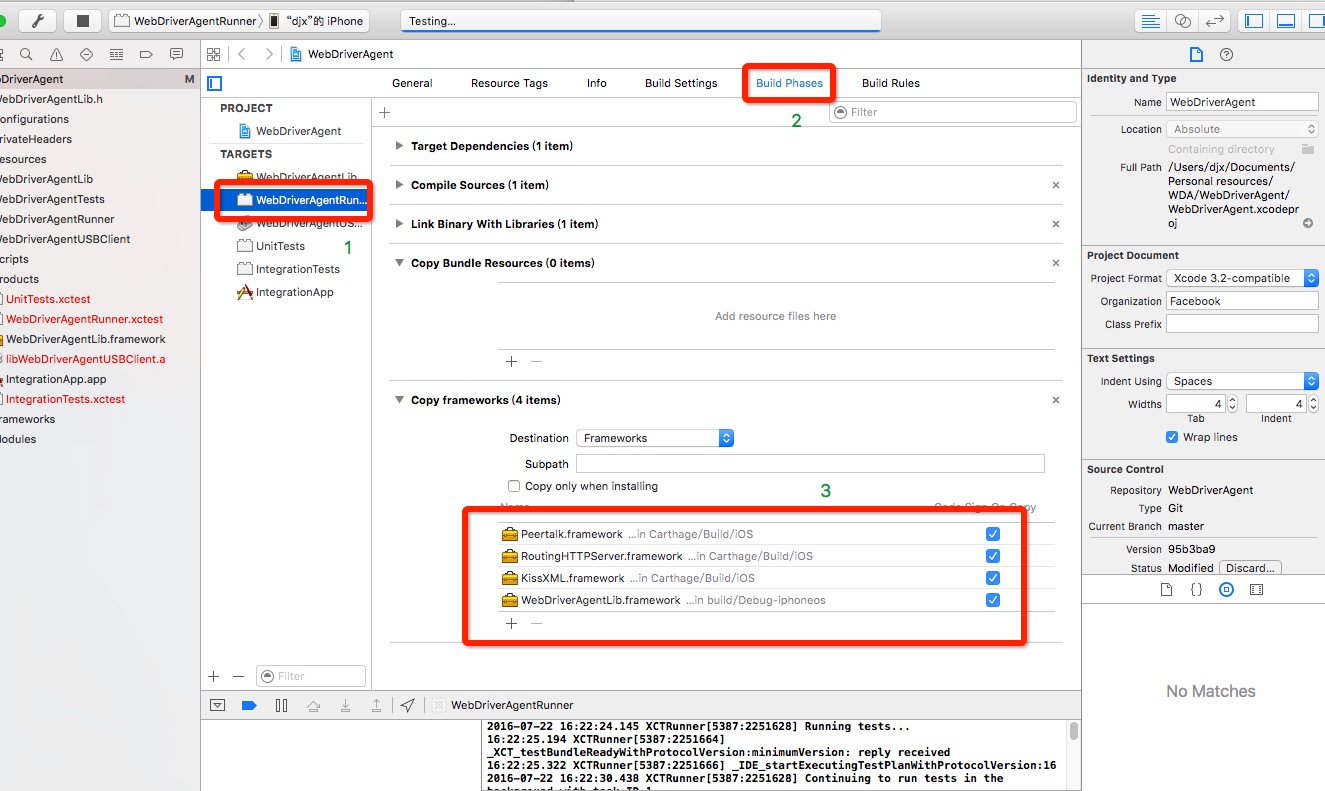1325x791 pixels.
Task: Select WebDriverAgentRunner scheme in toolbar
Action: pyautogui.click(x=186, y=21)
